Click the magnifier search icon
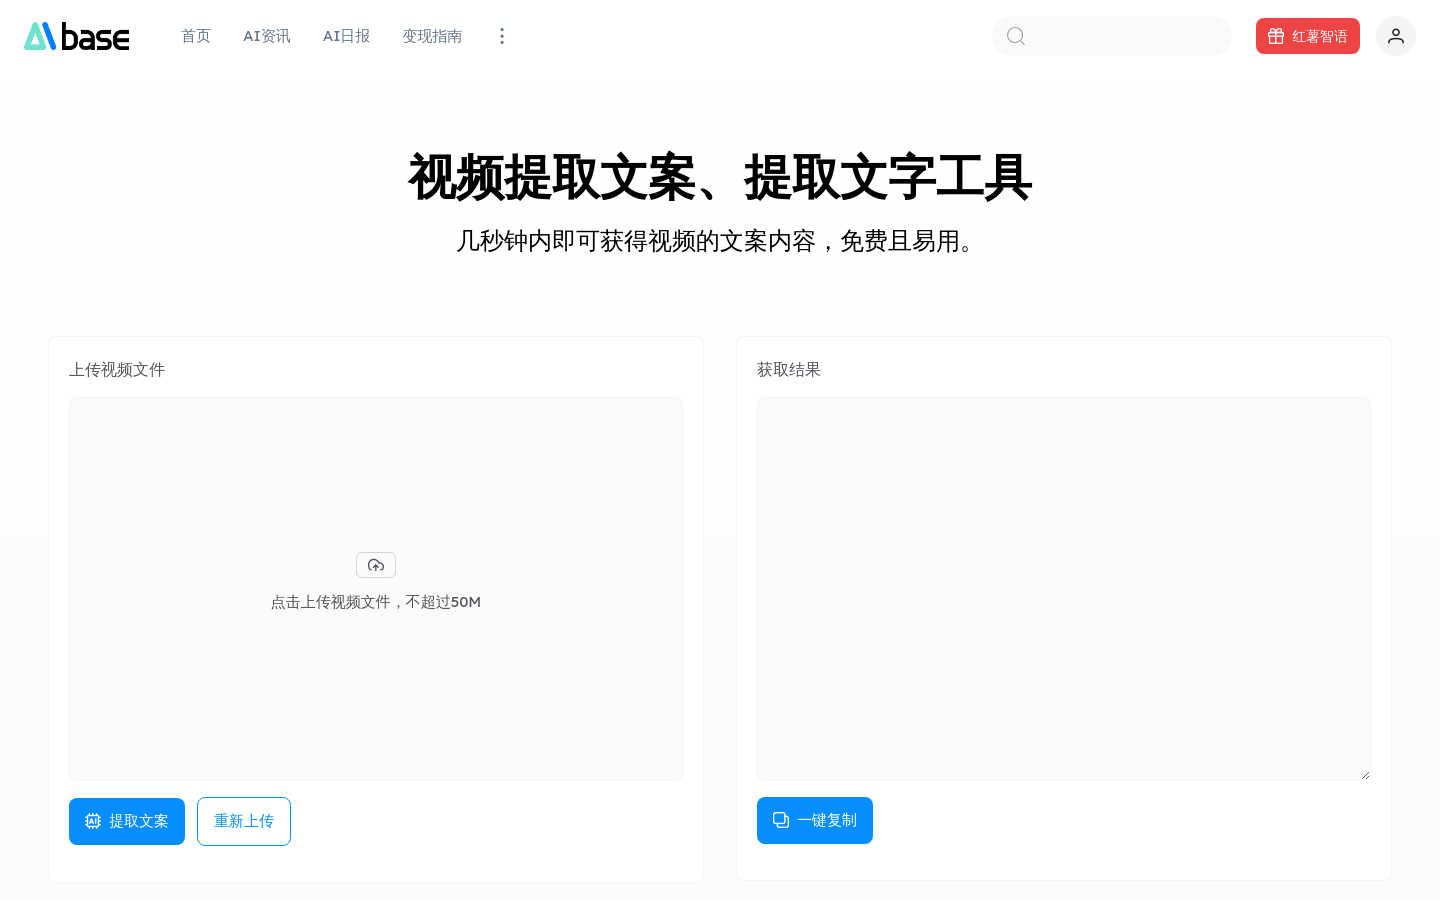The image size is (1440, 900). pyautogui.click(x=1016, y=36)
